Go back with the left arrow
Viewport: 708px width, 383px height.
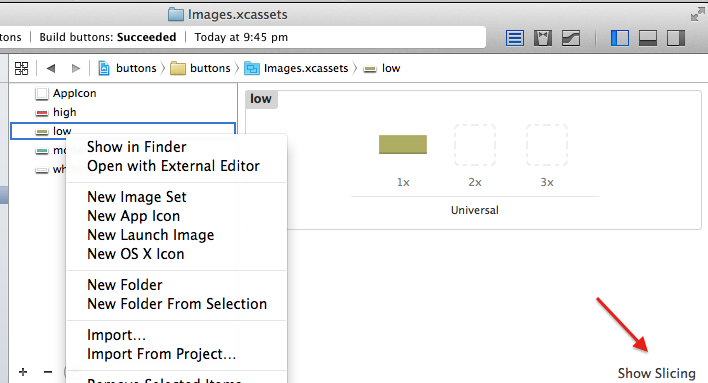51,68
